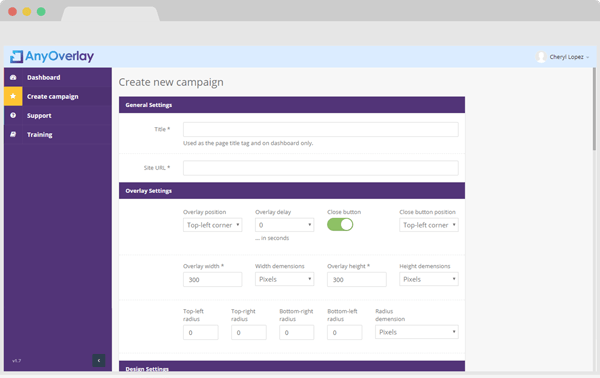Image resolution: width=600 pixels, height=378 pixels.
Task: Focus the Site URL input field
Action: click(321, 168)
